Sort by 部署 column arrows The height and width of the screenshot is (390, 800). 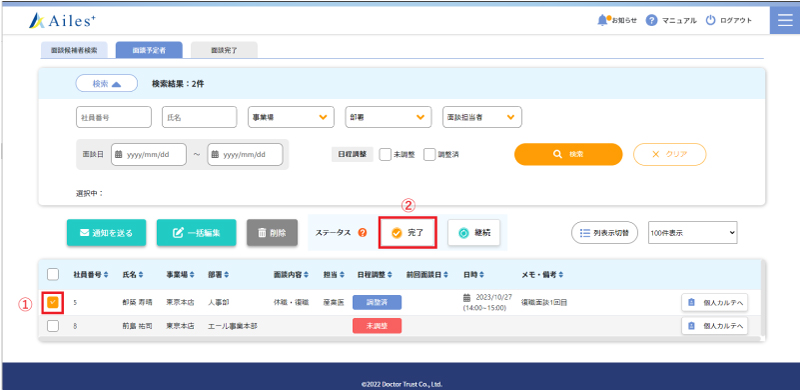(x=226, y=275)
